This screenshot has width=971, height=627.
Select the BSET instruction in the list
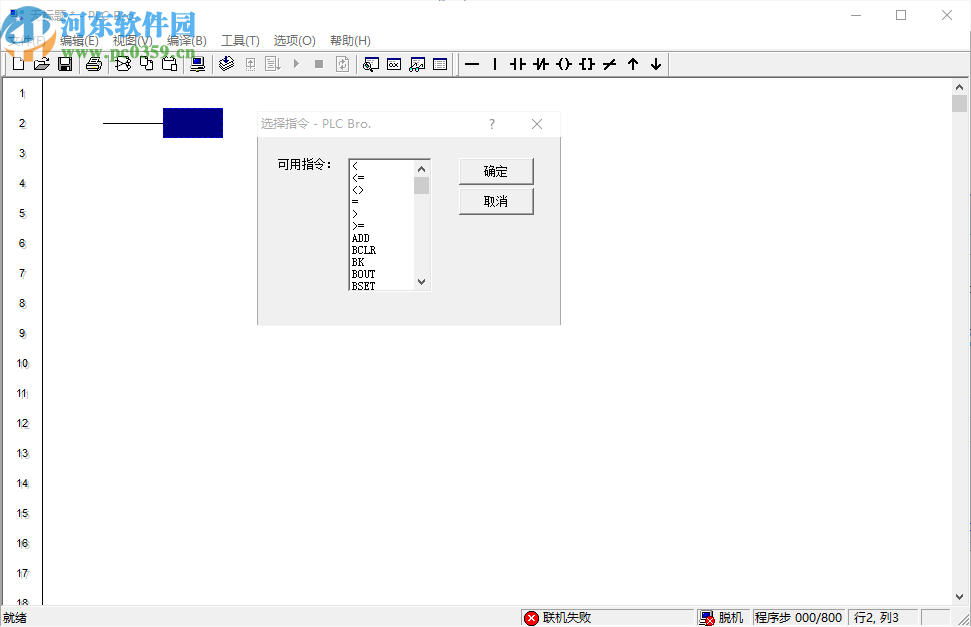point(364,284)
